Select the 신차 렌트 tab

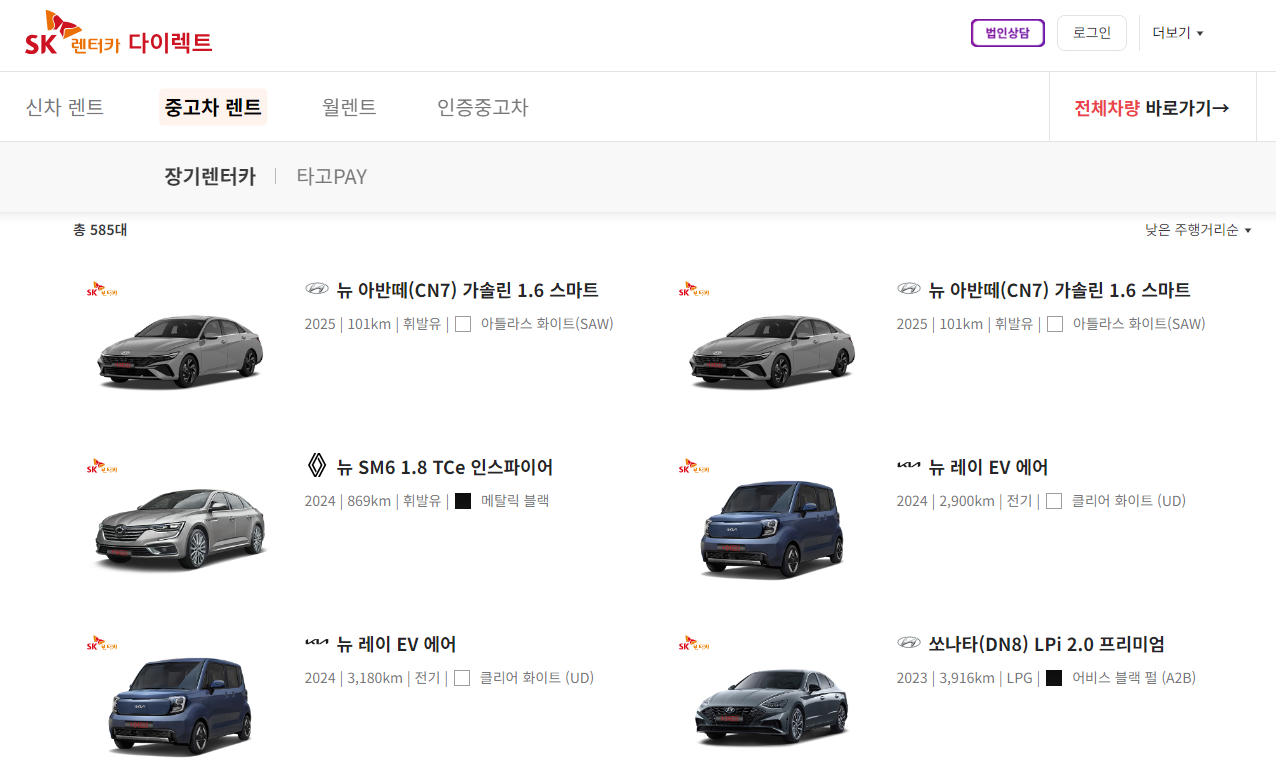click(65, 107)
